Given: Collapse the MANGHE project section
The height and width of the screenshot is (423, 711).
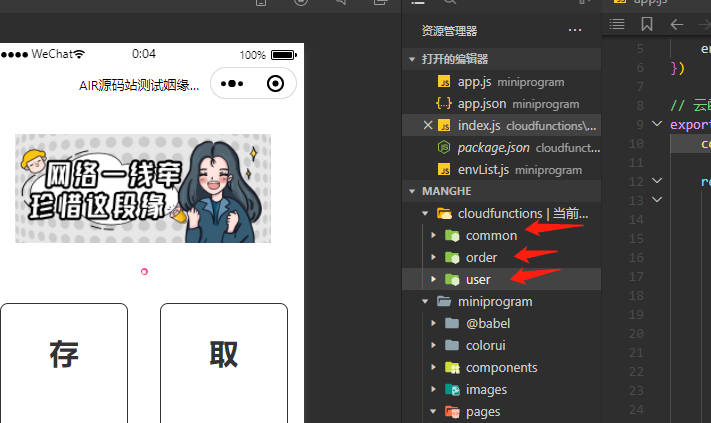Looking at the screenshot, I should pyautogui.click(x=412, y=191).
